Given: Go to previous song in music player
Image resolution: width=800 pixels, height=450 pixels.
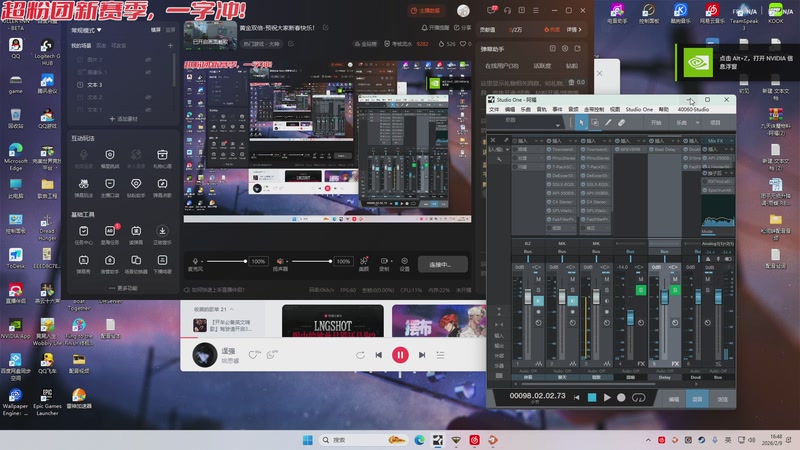Looking at the screenshot, I should [379, 355].
